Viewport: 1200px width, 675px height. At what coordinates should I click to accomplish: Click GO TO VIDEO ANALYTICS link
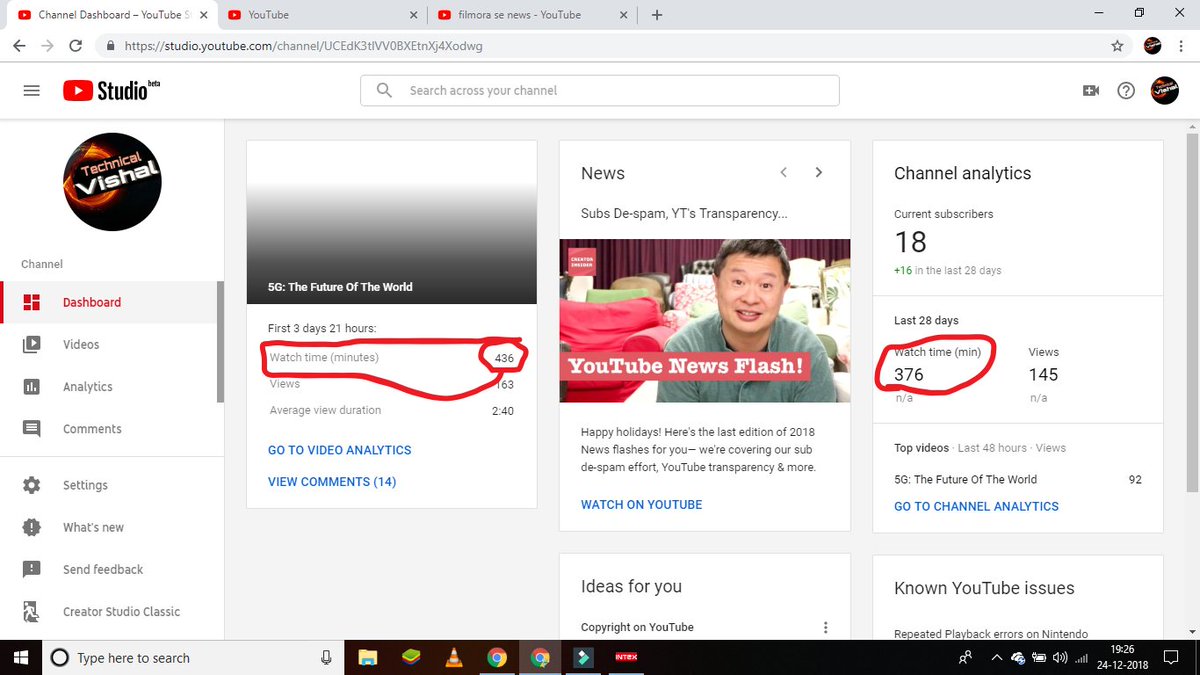pyautogui.click(x=340, y=450)
